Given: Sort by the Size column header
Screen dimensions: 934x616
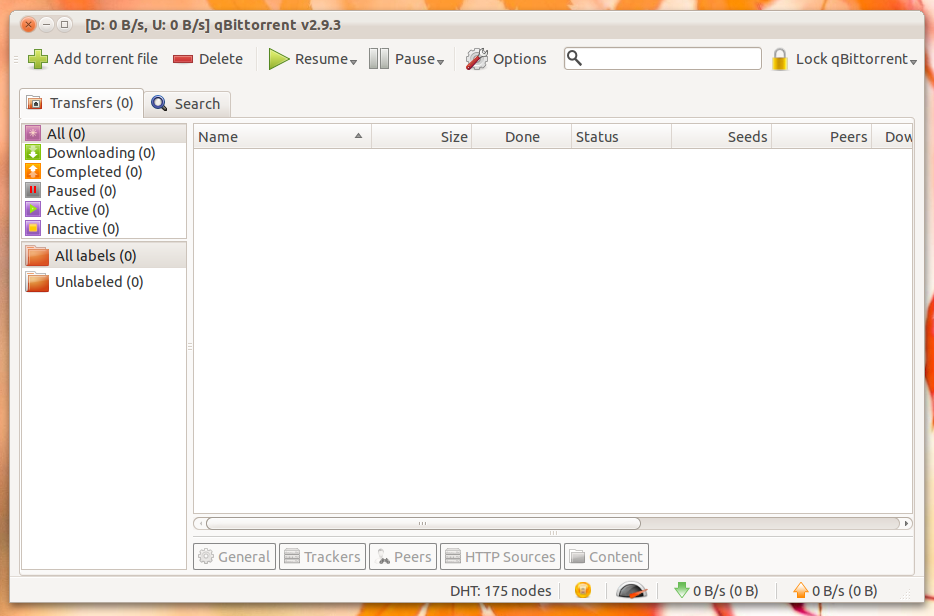Looking at the screenshot, I should tap(421, 136).
